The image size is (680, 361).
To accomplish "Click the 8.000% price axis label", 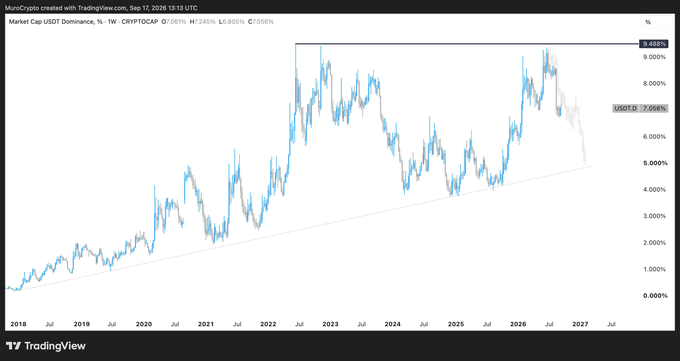I will pyautogui.click(x=654, y=83).
